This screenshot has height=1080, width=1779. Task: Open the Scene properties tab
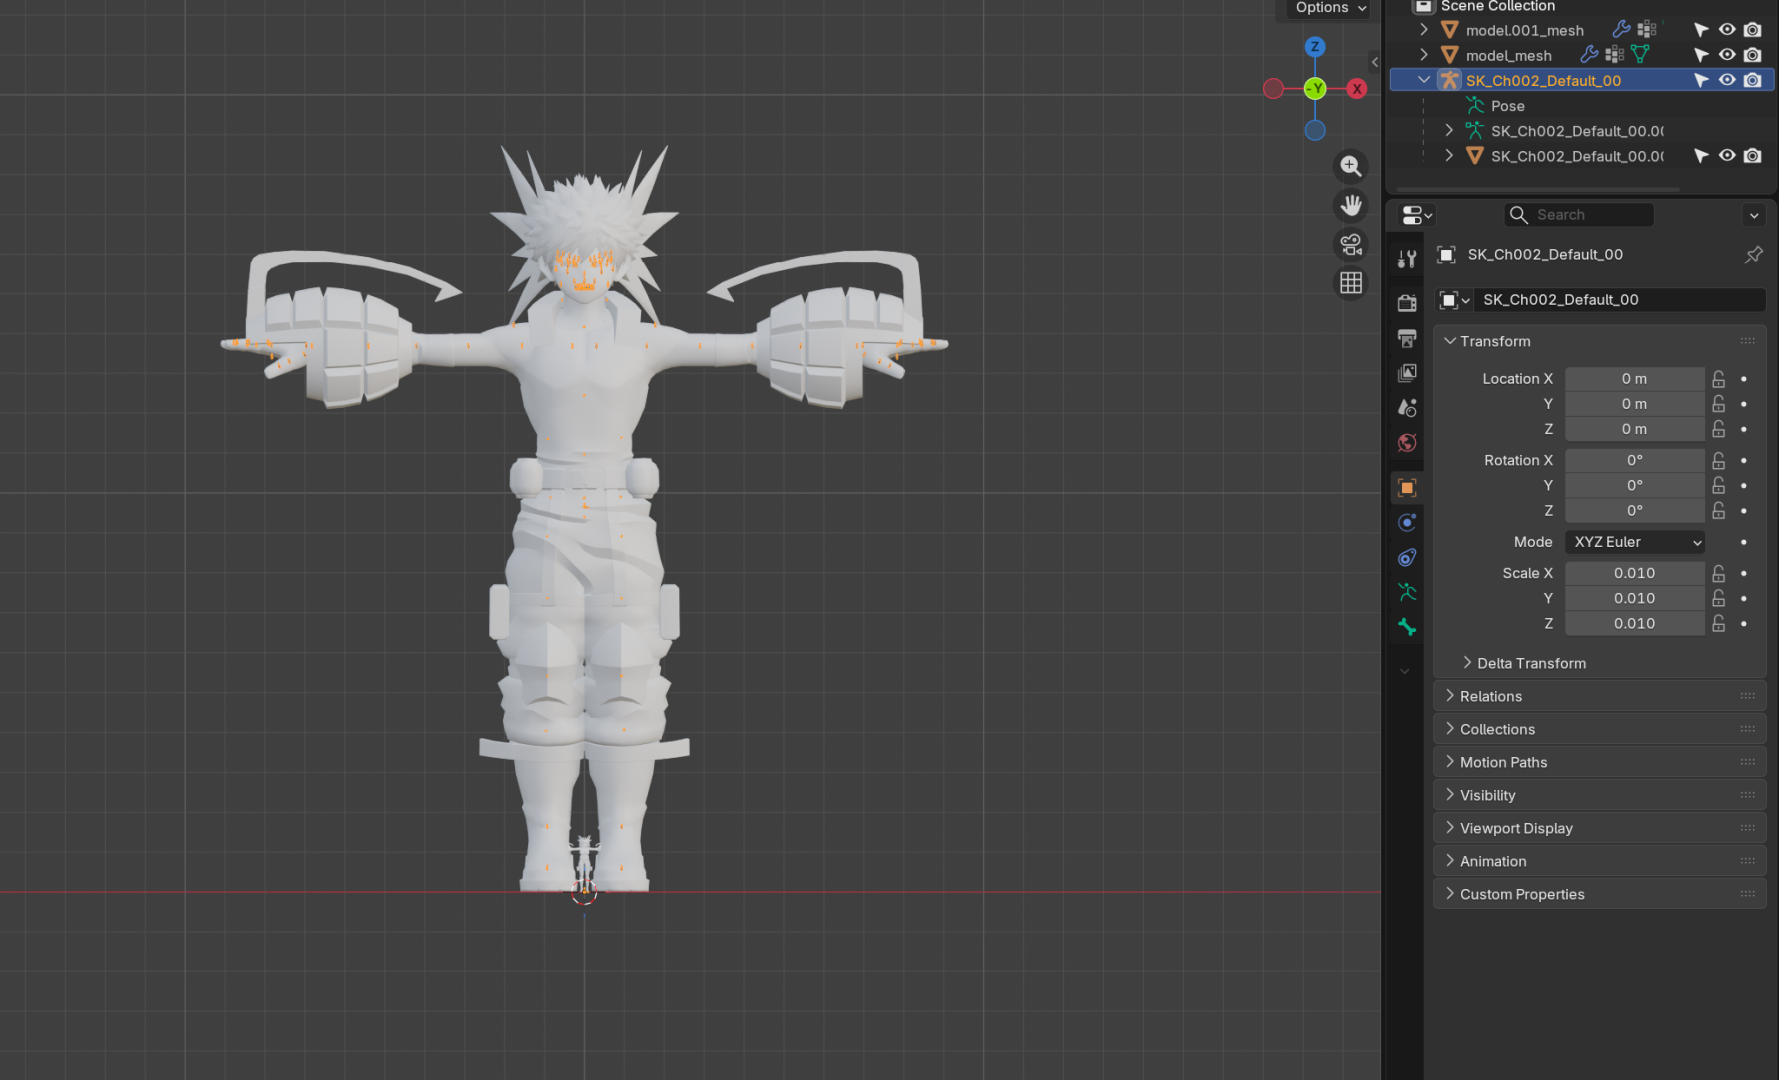(x=1407, y=408)
